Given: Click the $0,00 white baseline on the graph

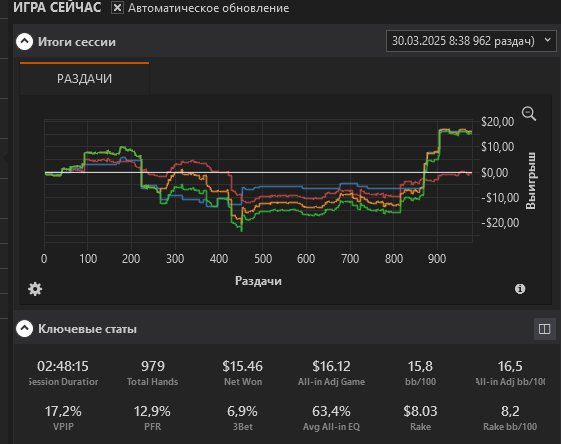Looking at the screenshot, I should coord(258,173).
